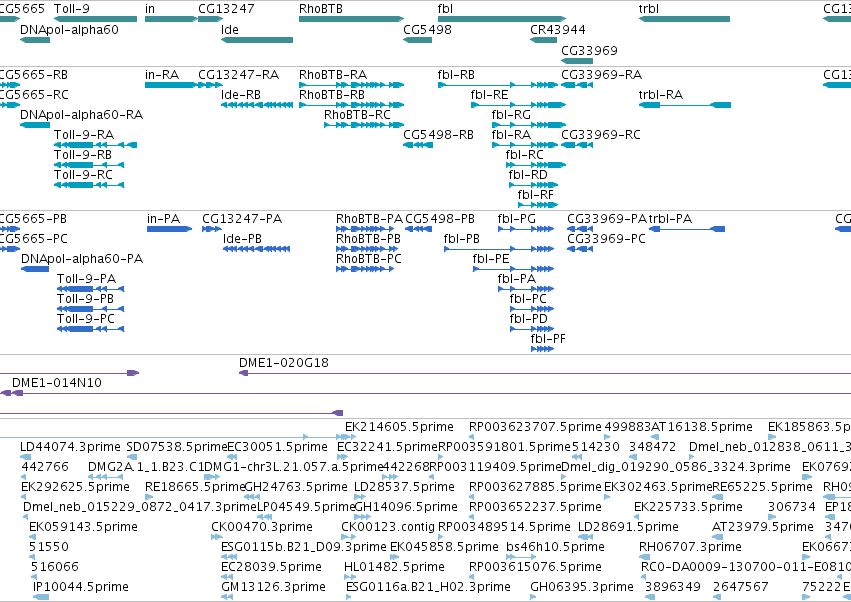Select the DNApol-alpha60-RA transcript label
Viewport: 851px width, 602px height.
click(81, 115)
